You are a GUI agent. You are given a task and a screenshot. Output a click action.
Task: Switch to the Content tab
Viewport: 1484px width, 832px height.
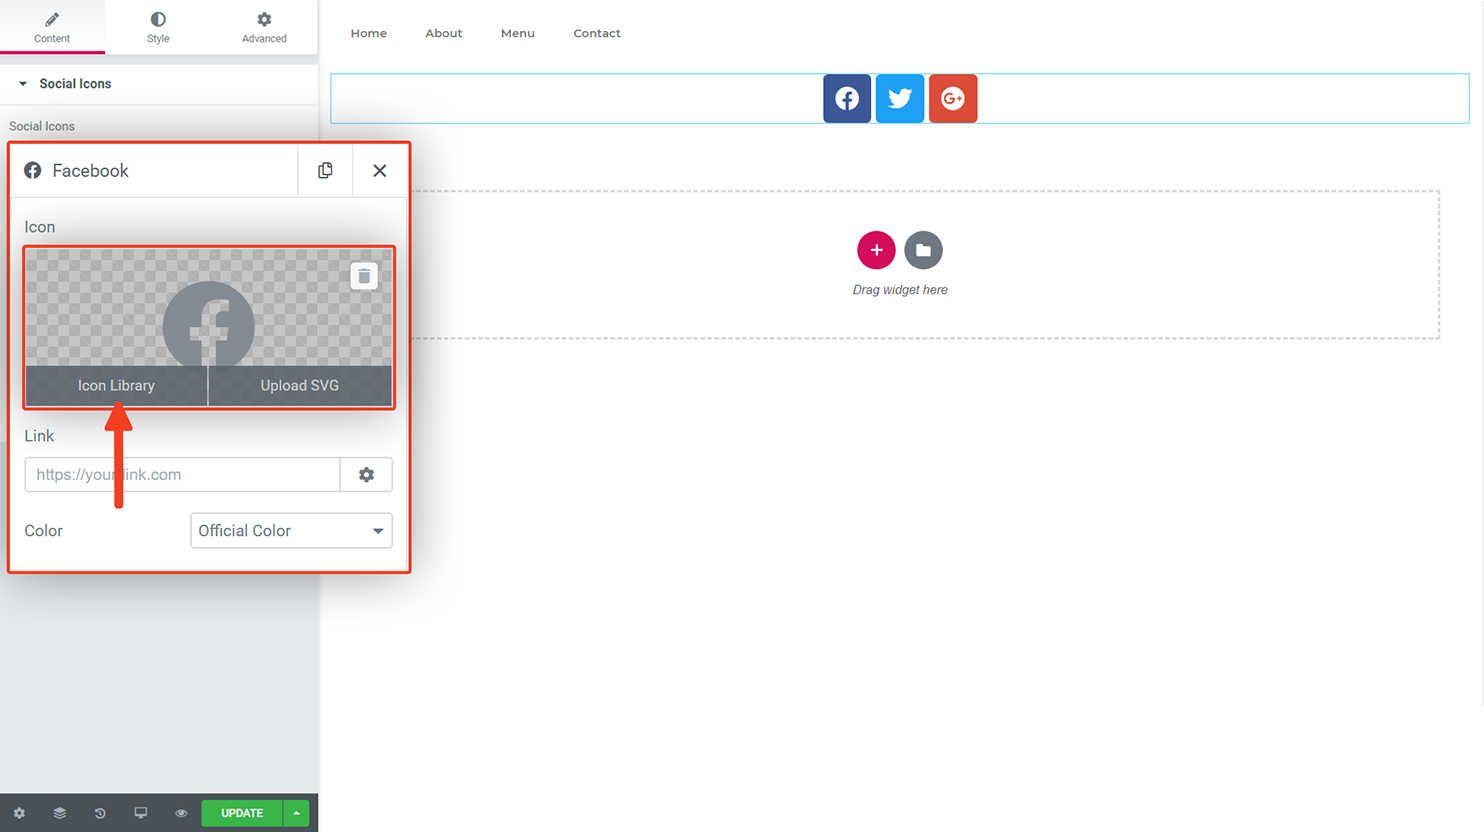coord(52,27)
